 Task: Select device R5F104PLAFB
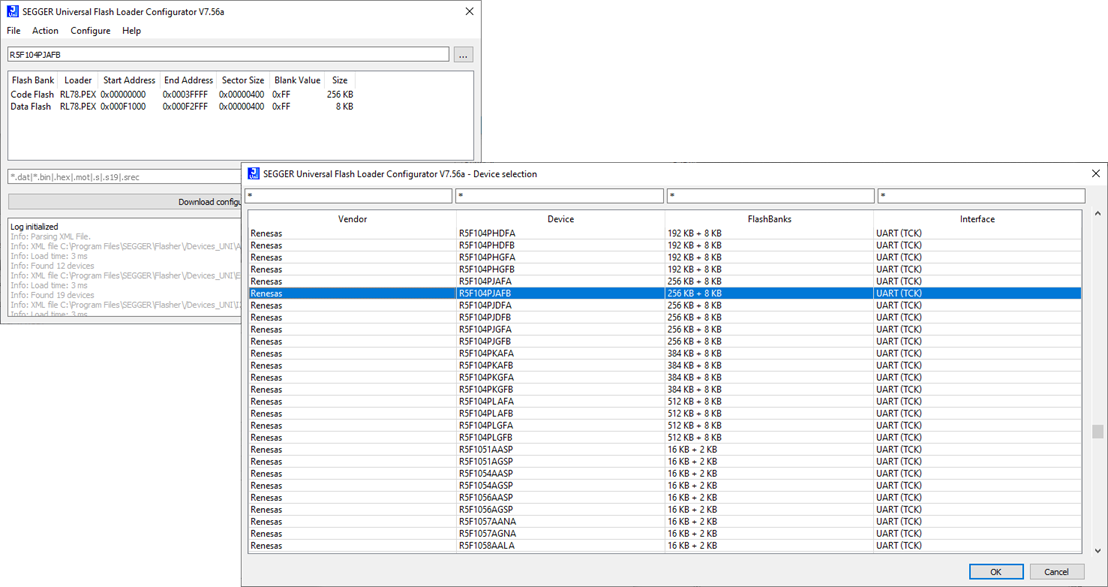[665, 413]
